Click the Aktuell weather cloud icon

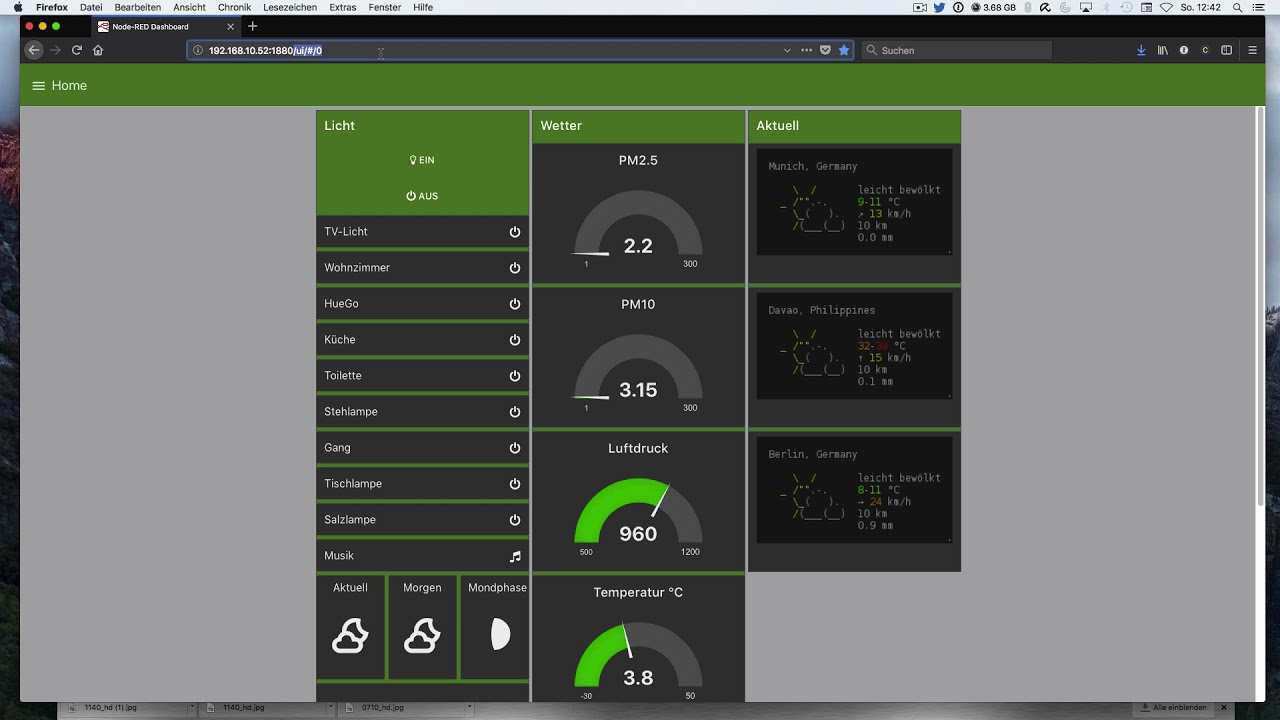pyautogui.click(x=350, y=635)
